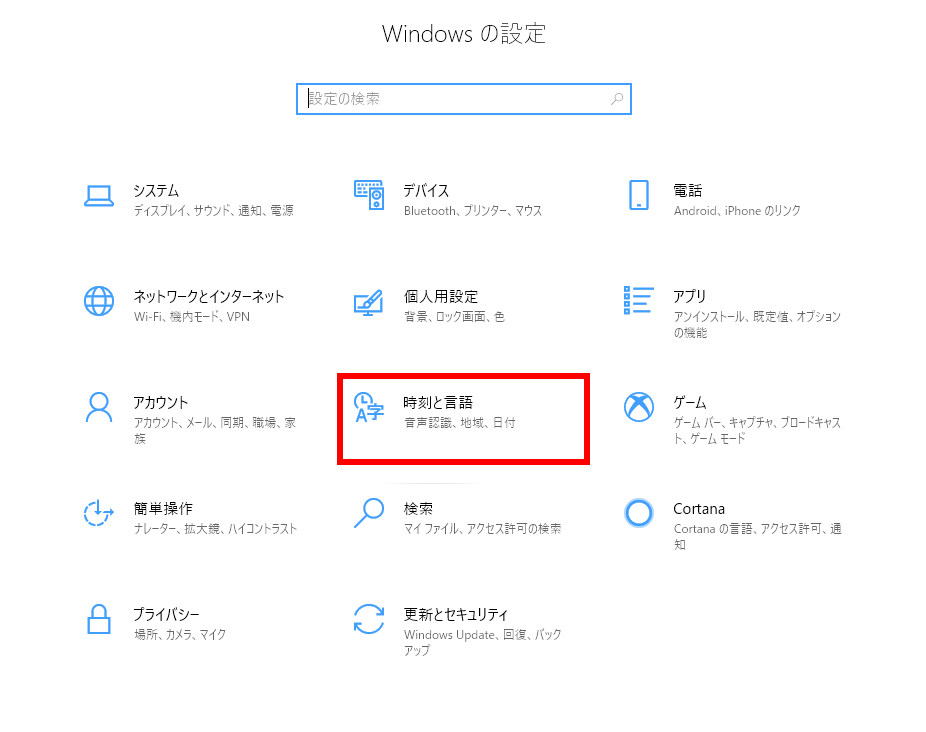Viewport: 926px width, 732px height.
Task: Click the 検索 magnifier icon
Action: pos(369,513)
